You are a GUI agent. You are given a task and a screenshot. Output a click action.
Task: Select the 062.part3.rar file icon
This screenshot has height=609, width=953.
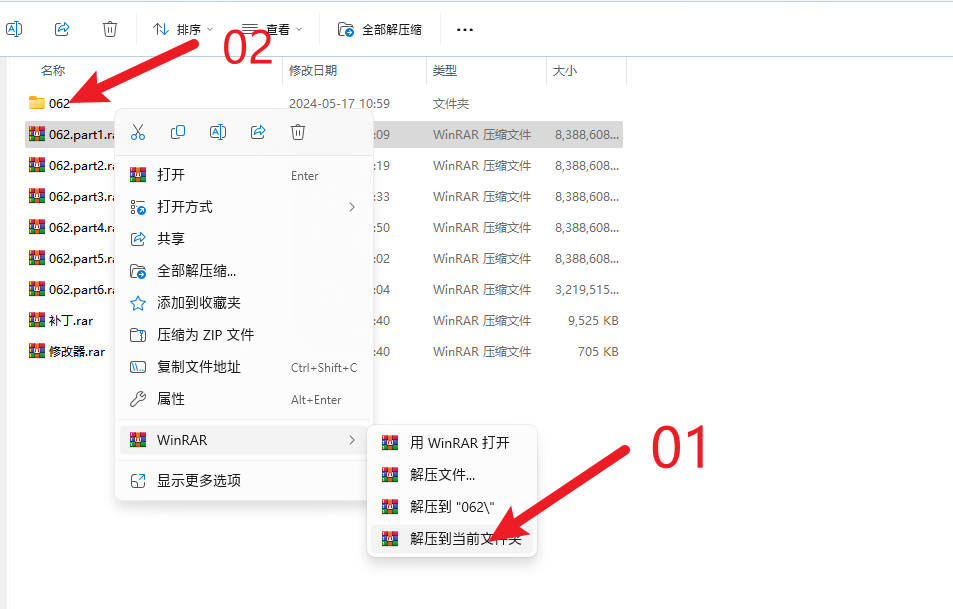[37, 196]
